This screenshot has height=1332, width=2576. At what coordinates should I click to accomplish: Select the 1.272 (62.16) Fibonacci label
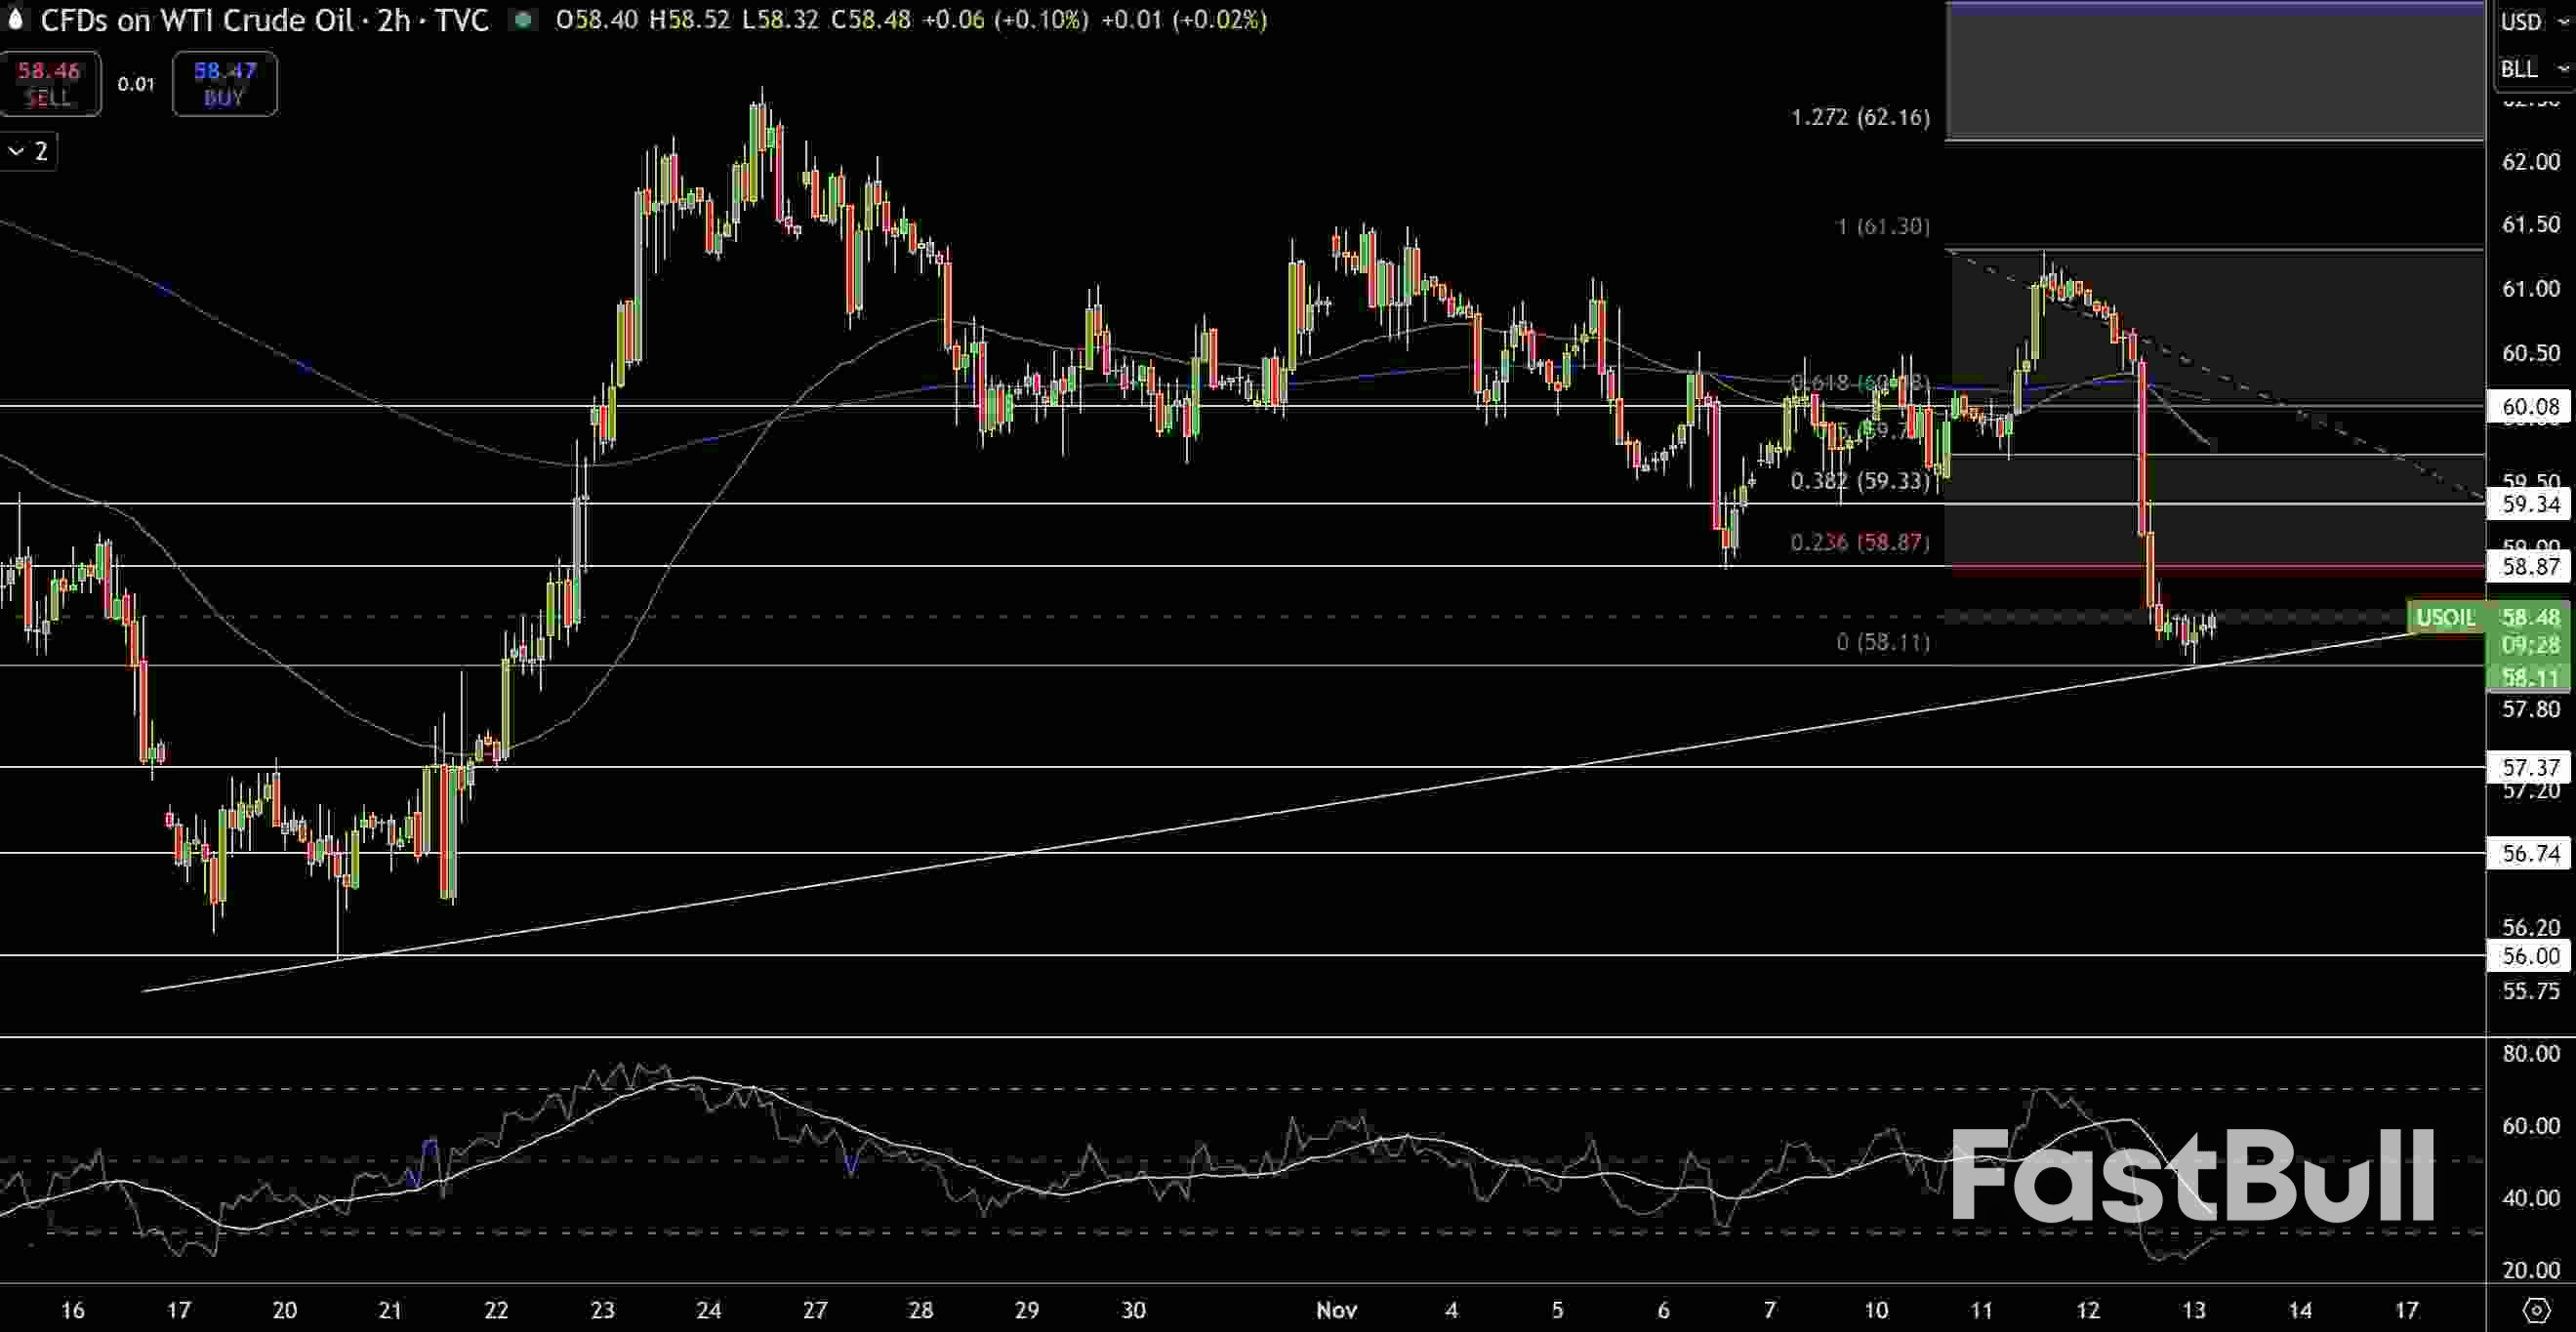click(x=1860, y=117)
